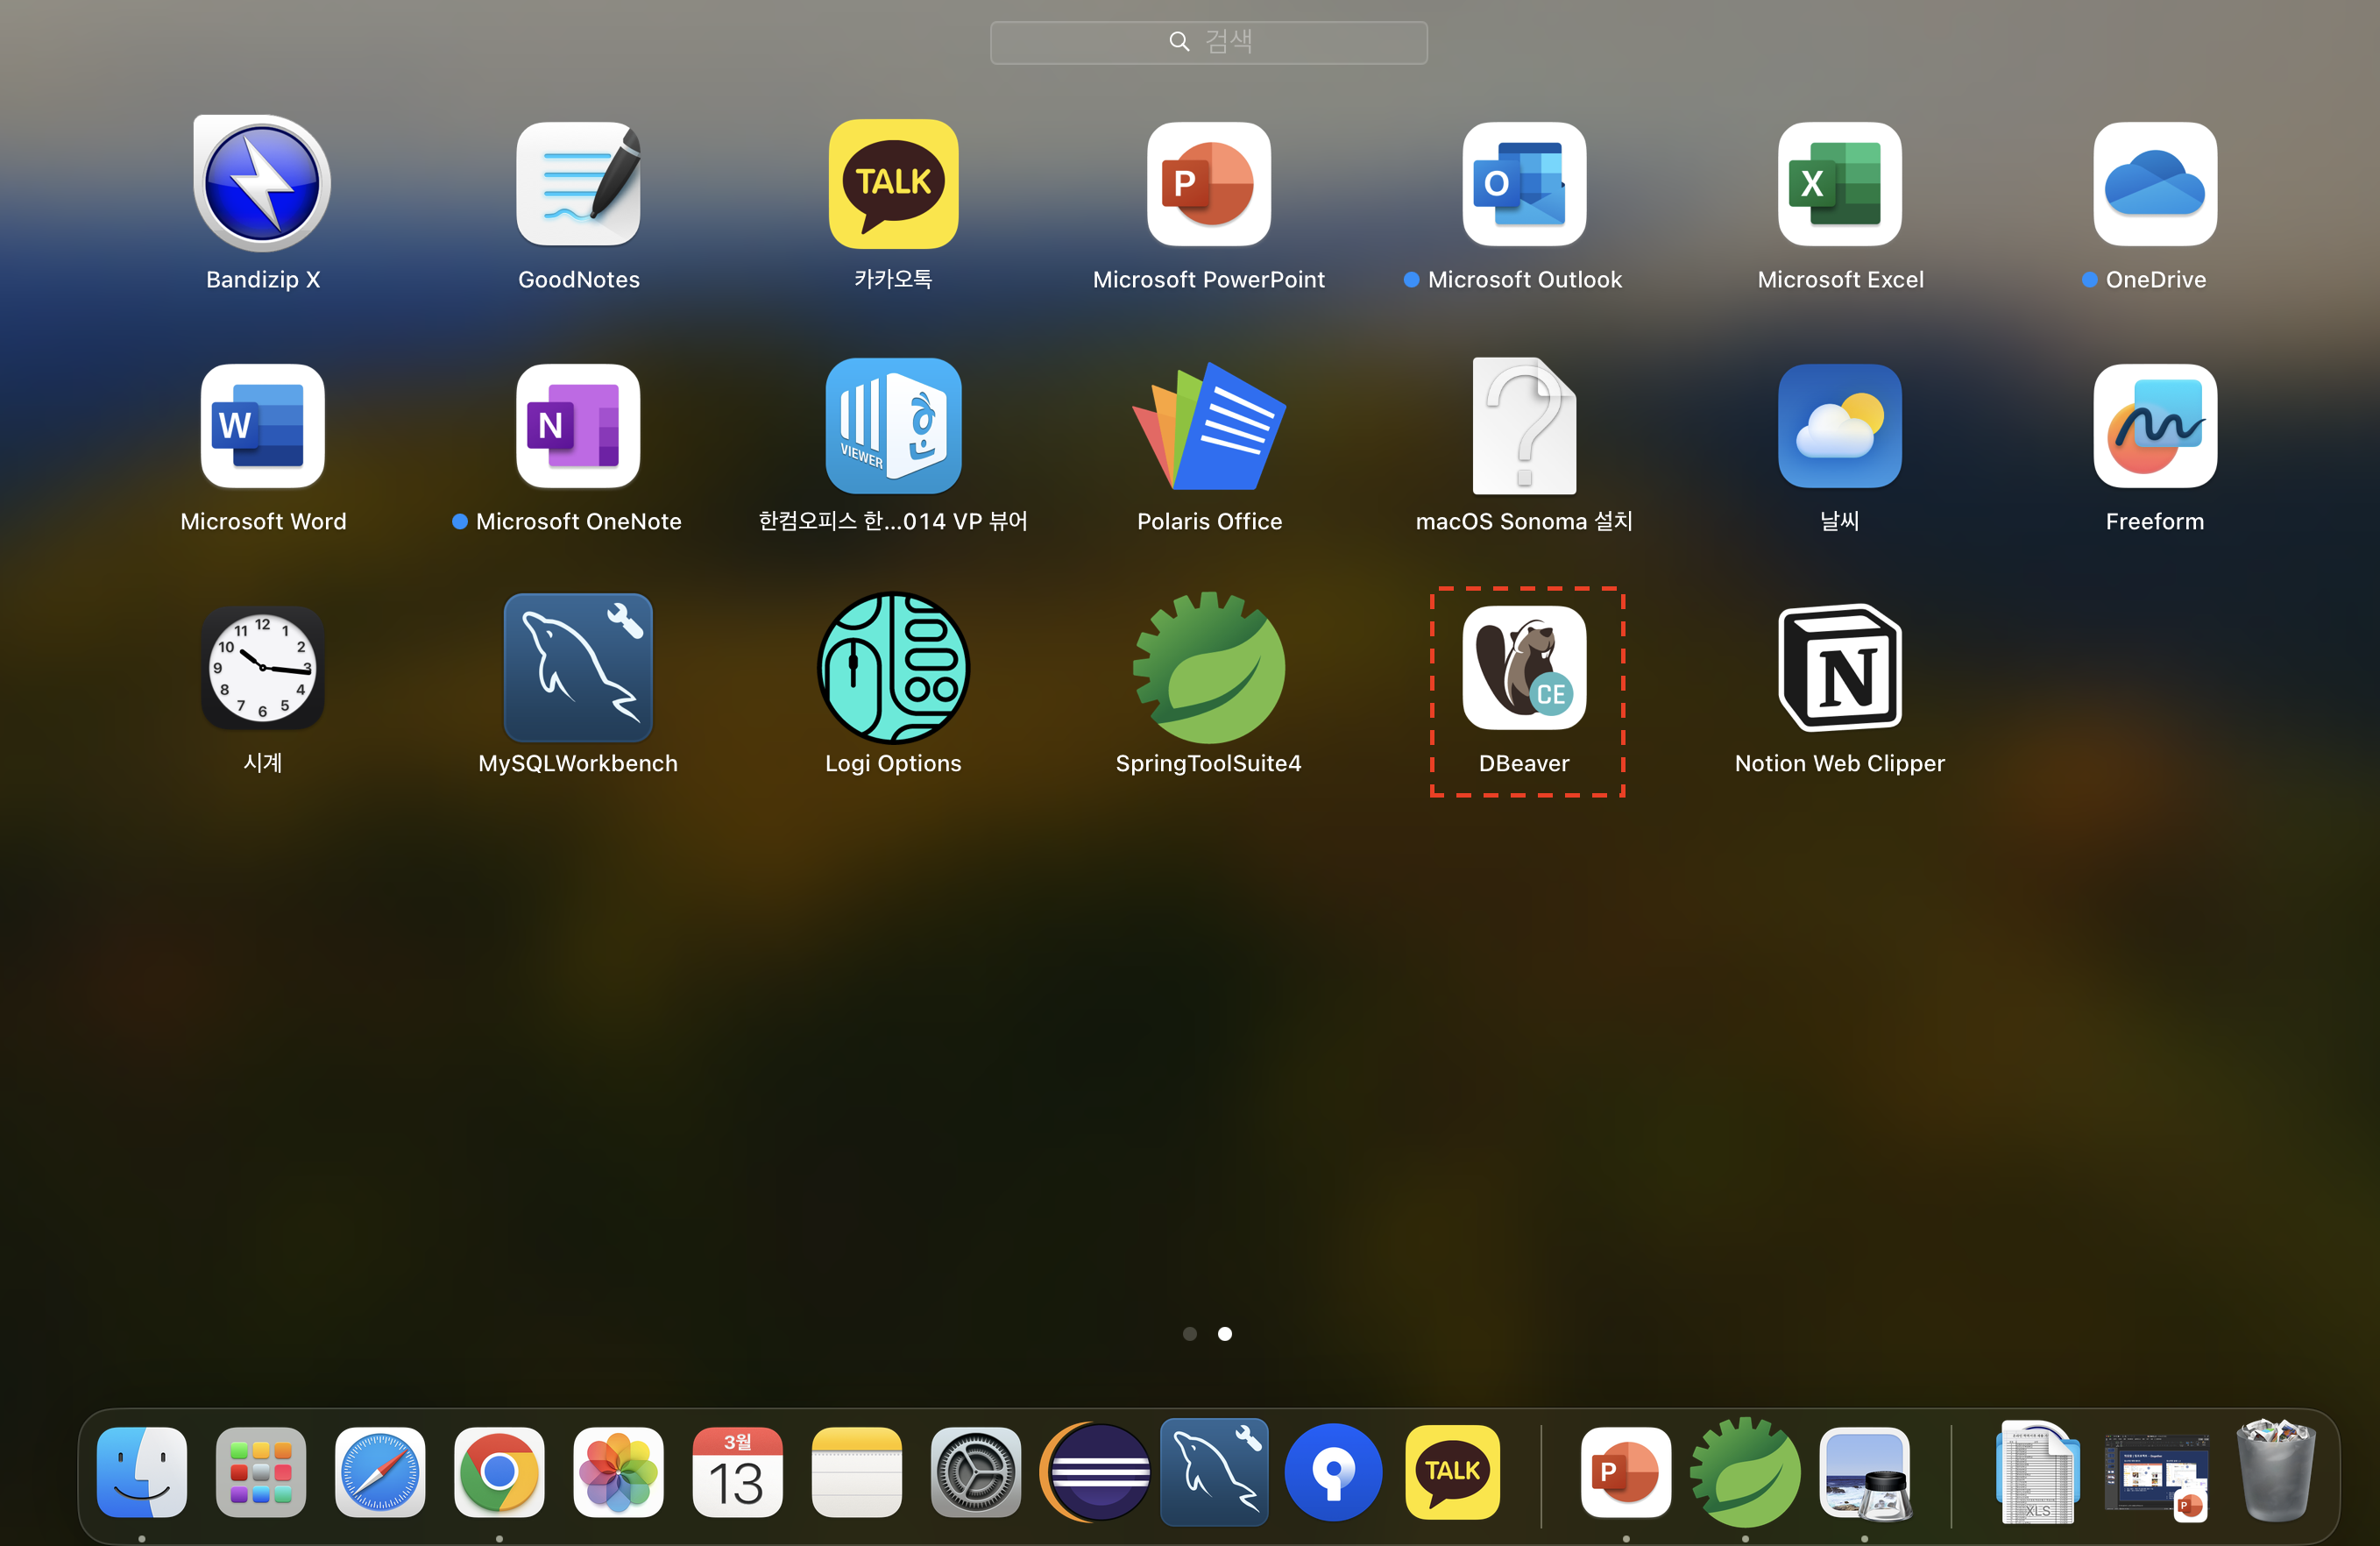
Task: Launch MySQLWorkbench from Launchpad grid
Action: [578, 668]
